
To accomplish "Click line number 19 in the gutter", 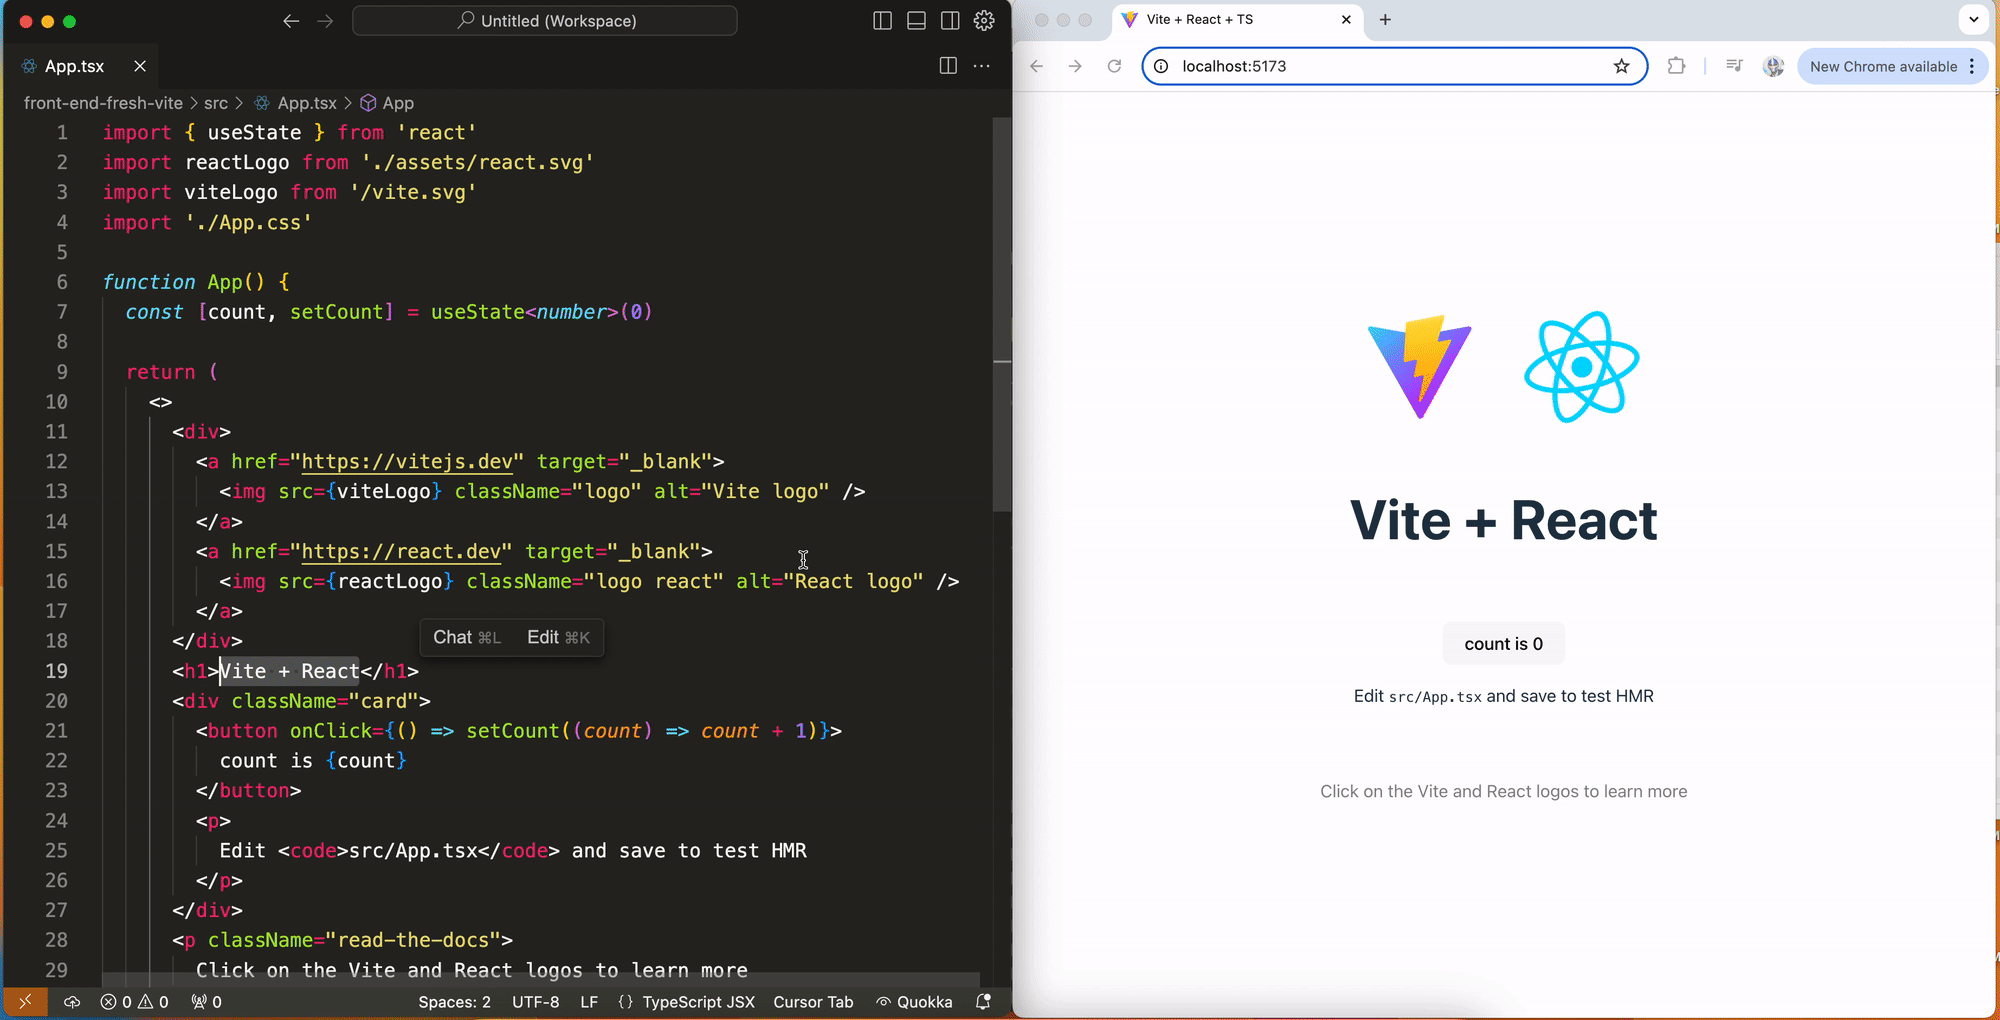I will (x=56, y=671).
